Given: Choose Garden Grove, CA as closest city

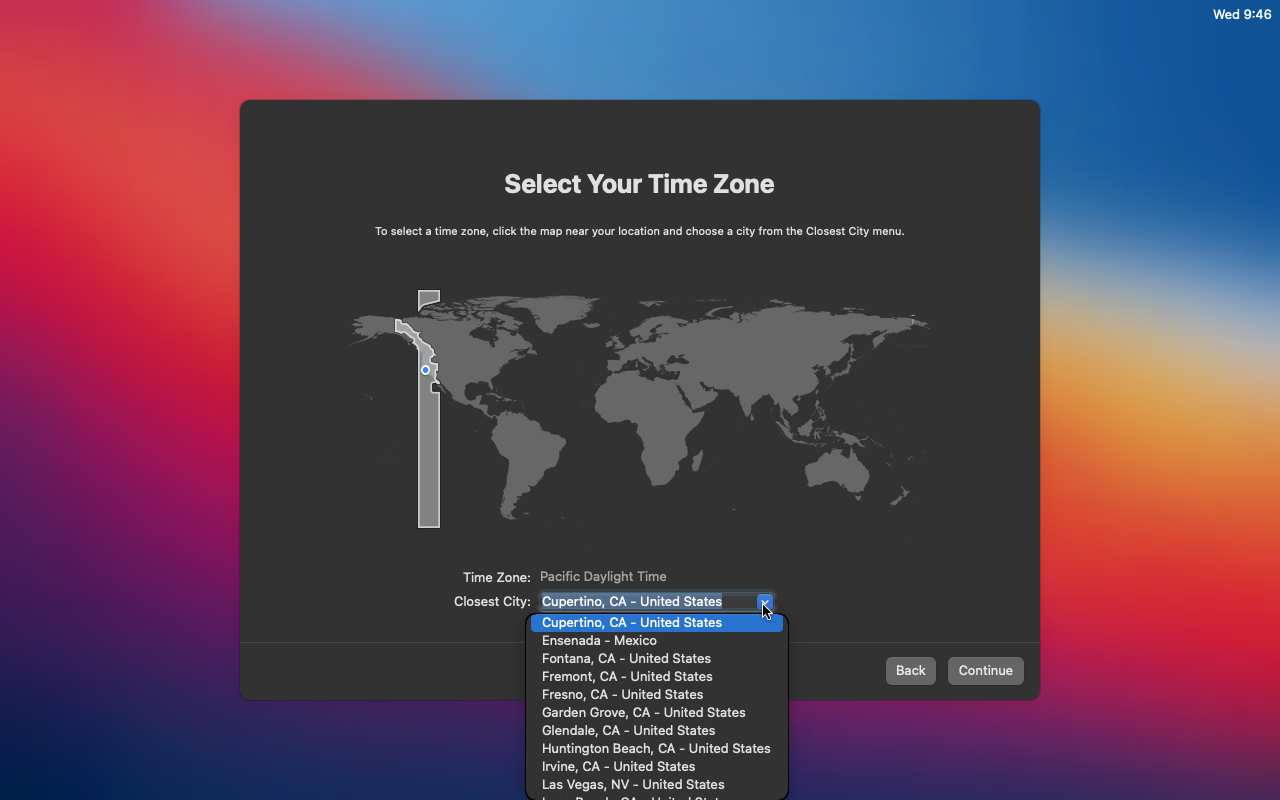Looking at the screenshot, I should pyautogui.click(x=644, y=712).
